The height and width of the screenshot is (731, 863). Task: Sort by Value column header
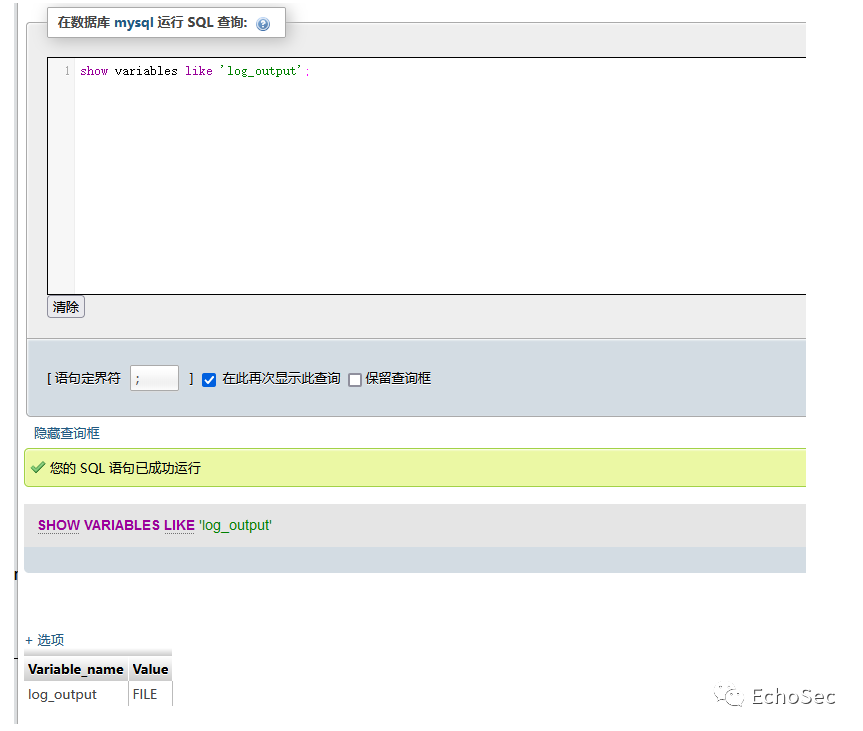(x=150, y=669)
